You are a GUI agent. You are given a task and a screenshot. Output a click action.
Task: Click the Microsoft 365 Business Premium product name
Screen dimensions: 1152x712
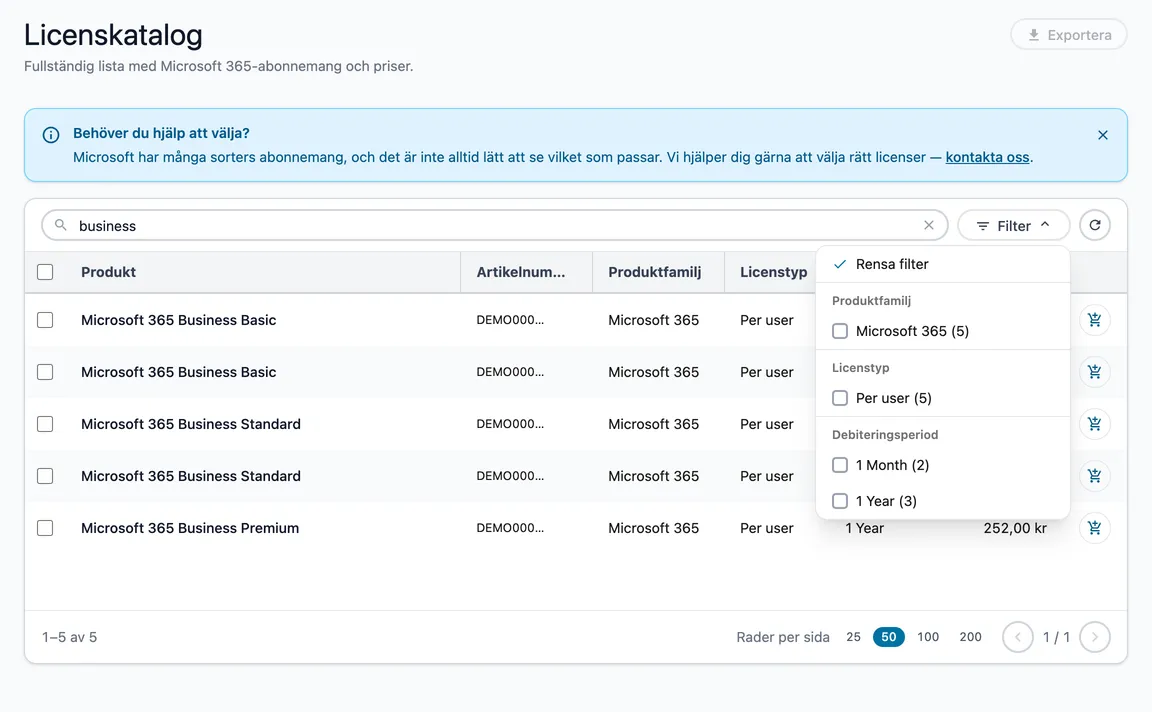pos(190,528)
